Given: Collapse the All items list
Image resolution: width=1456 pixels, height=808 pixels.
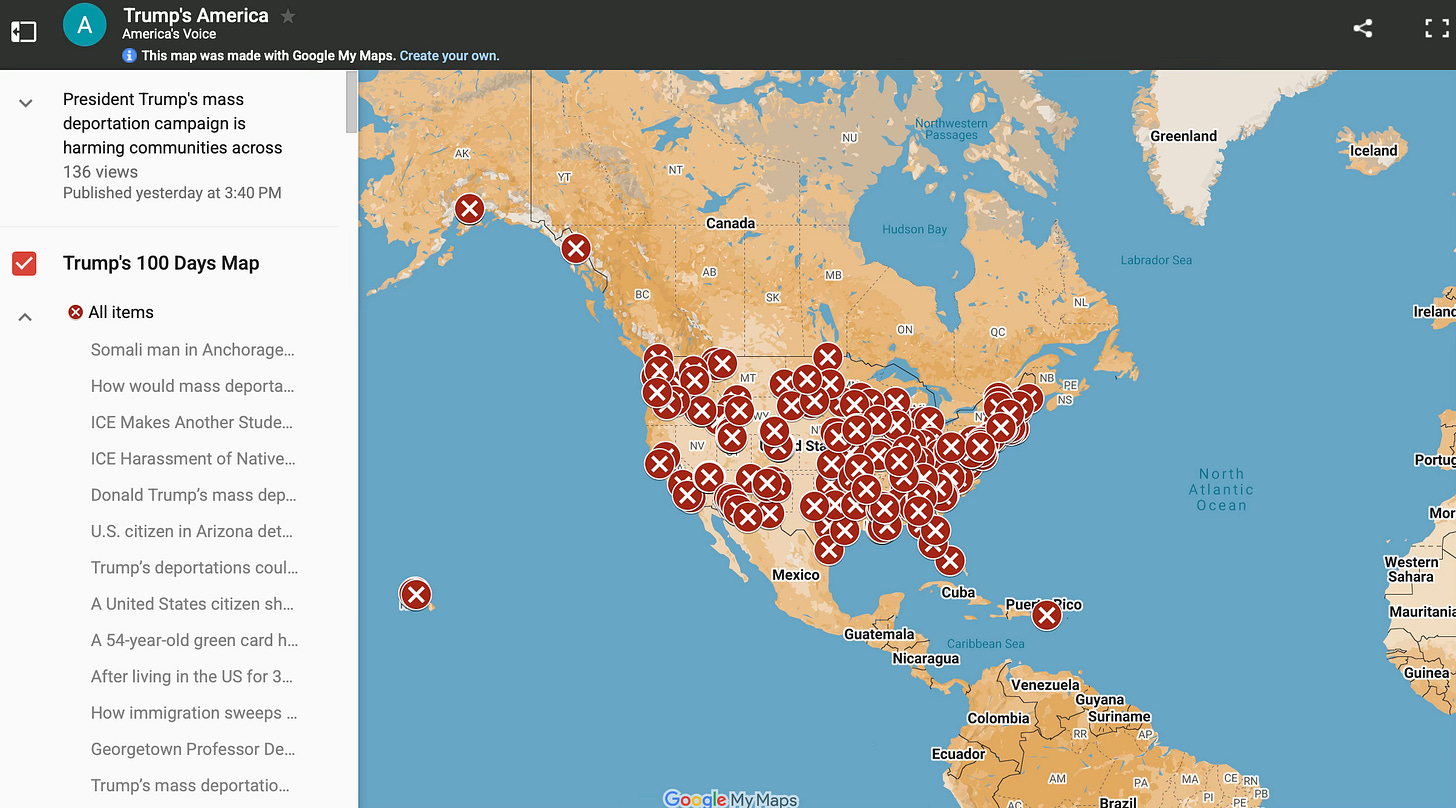Looking at the screenshot, I should click(x=26, y=316).
